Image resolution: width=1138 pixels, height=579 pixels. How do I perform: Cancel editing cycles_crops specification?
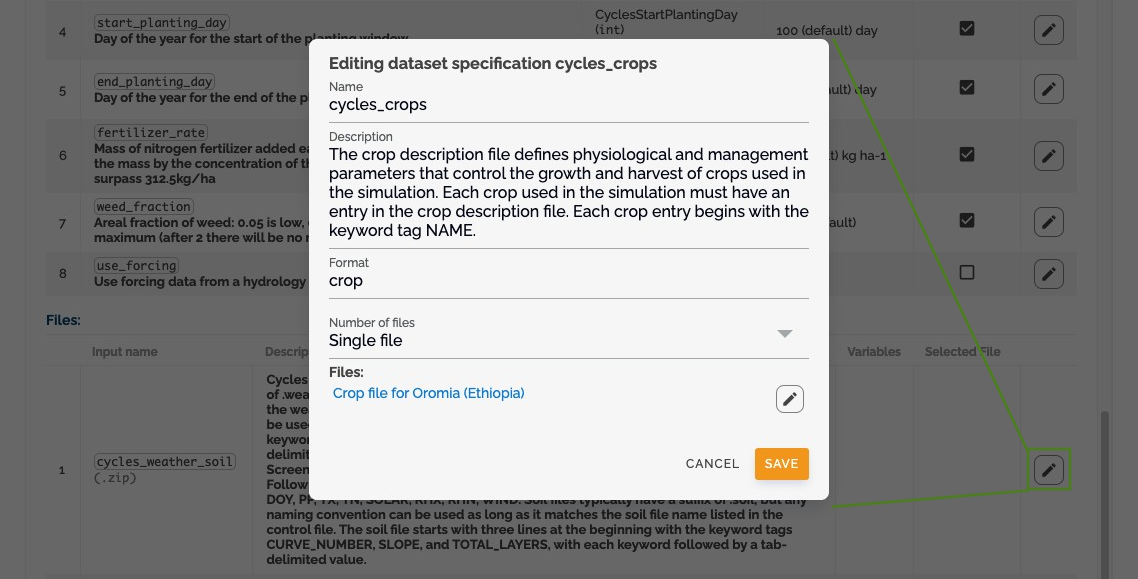pos(712,464)
